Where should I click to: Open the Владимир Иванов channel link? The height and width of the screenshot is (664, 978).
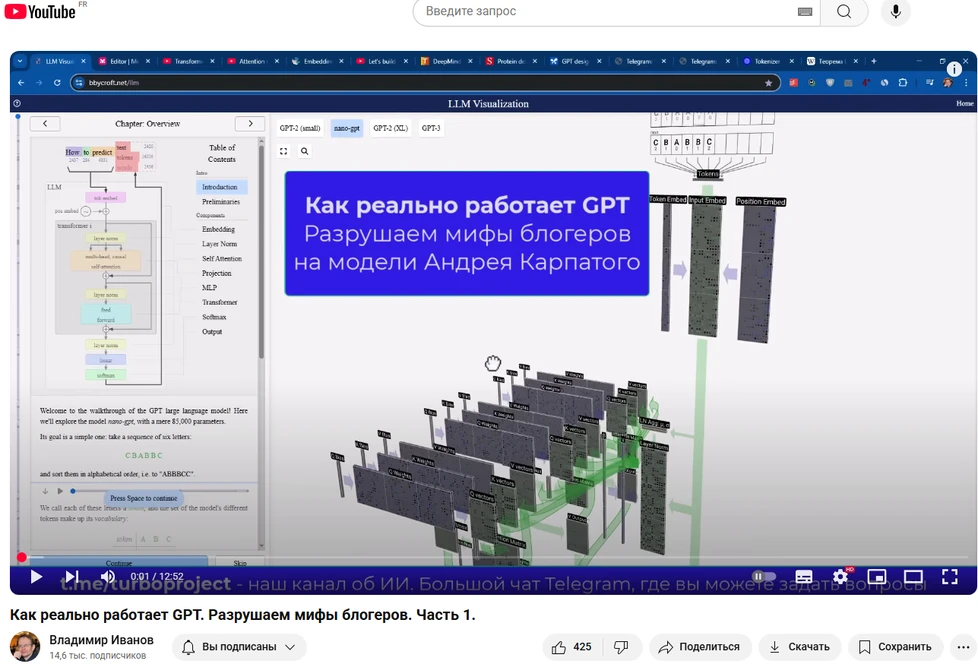(x=101, y=640)
